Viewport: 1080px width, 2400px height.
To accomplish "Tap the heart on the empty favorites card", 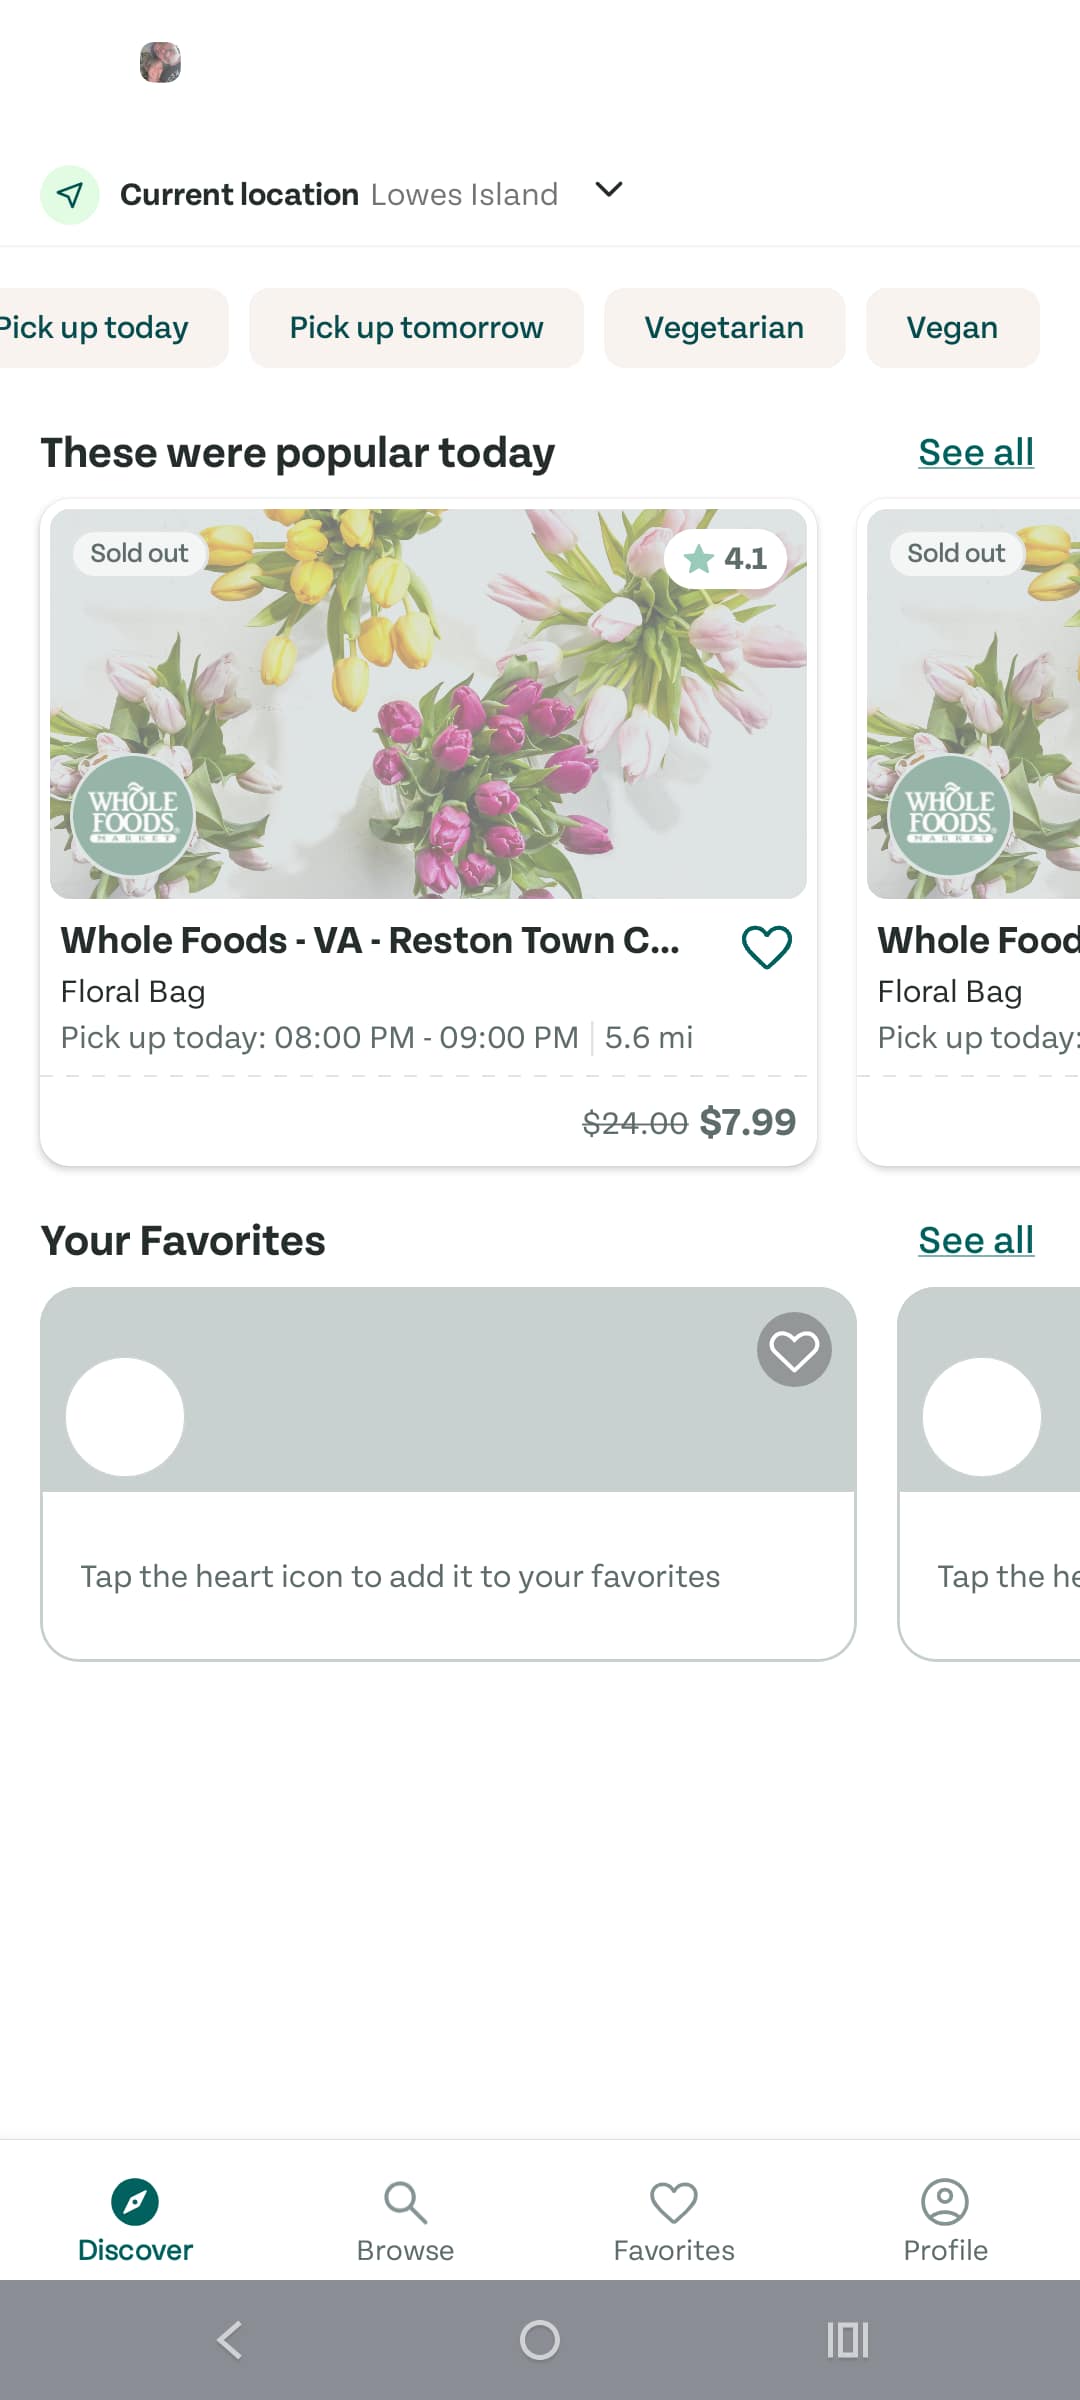I will click(x=793, y=1349).
